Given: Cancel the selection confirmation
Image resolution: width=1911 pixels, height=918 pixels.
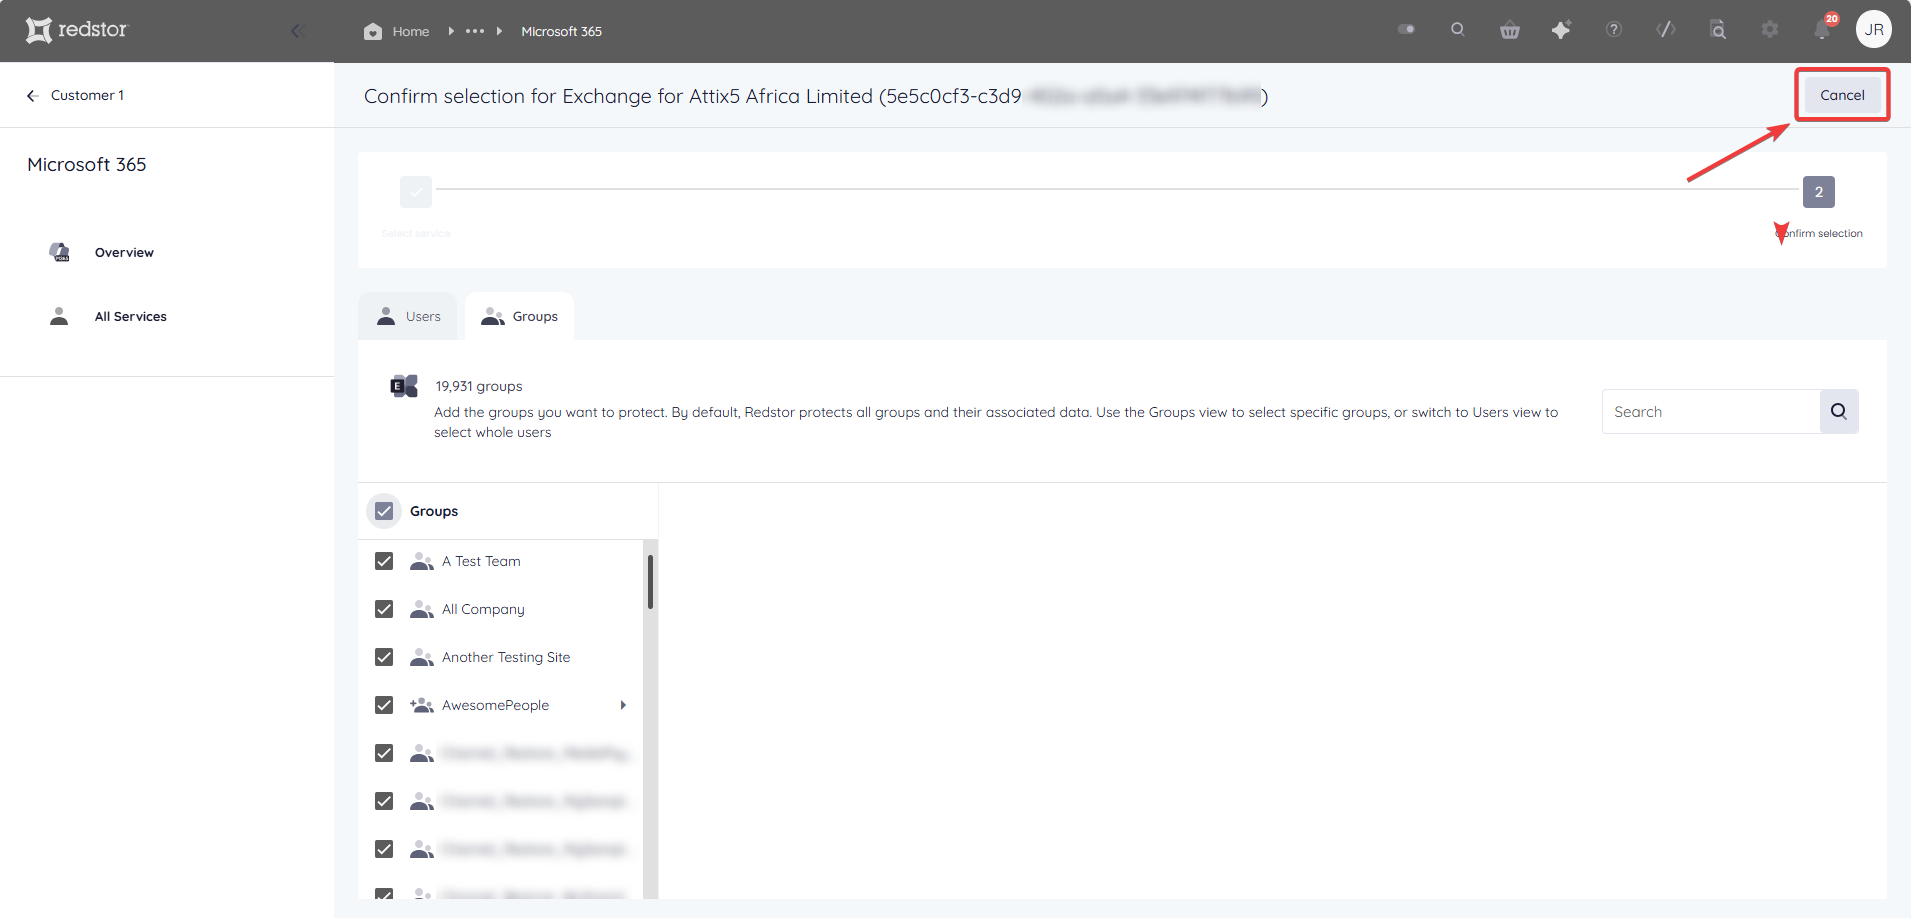Looking at the screenshot, I should tap(1842, 95).
